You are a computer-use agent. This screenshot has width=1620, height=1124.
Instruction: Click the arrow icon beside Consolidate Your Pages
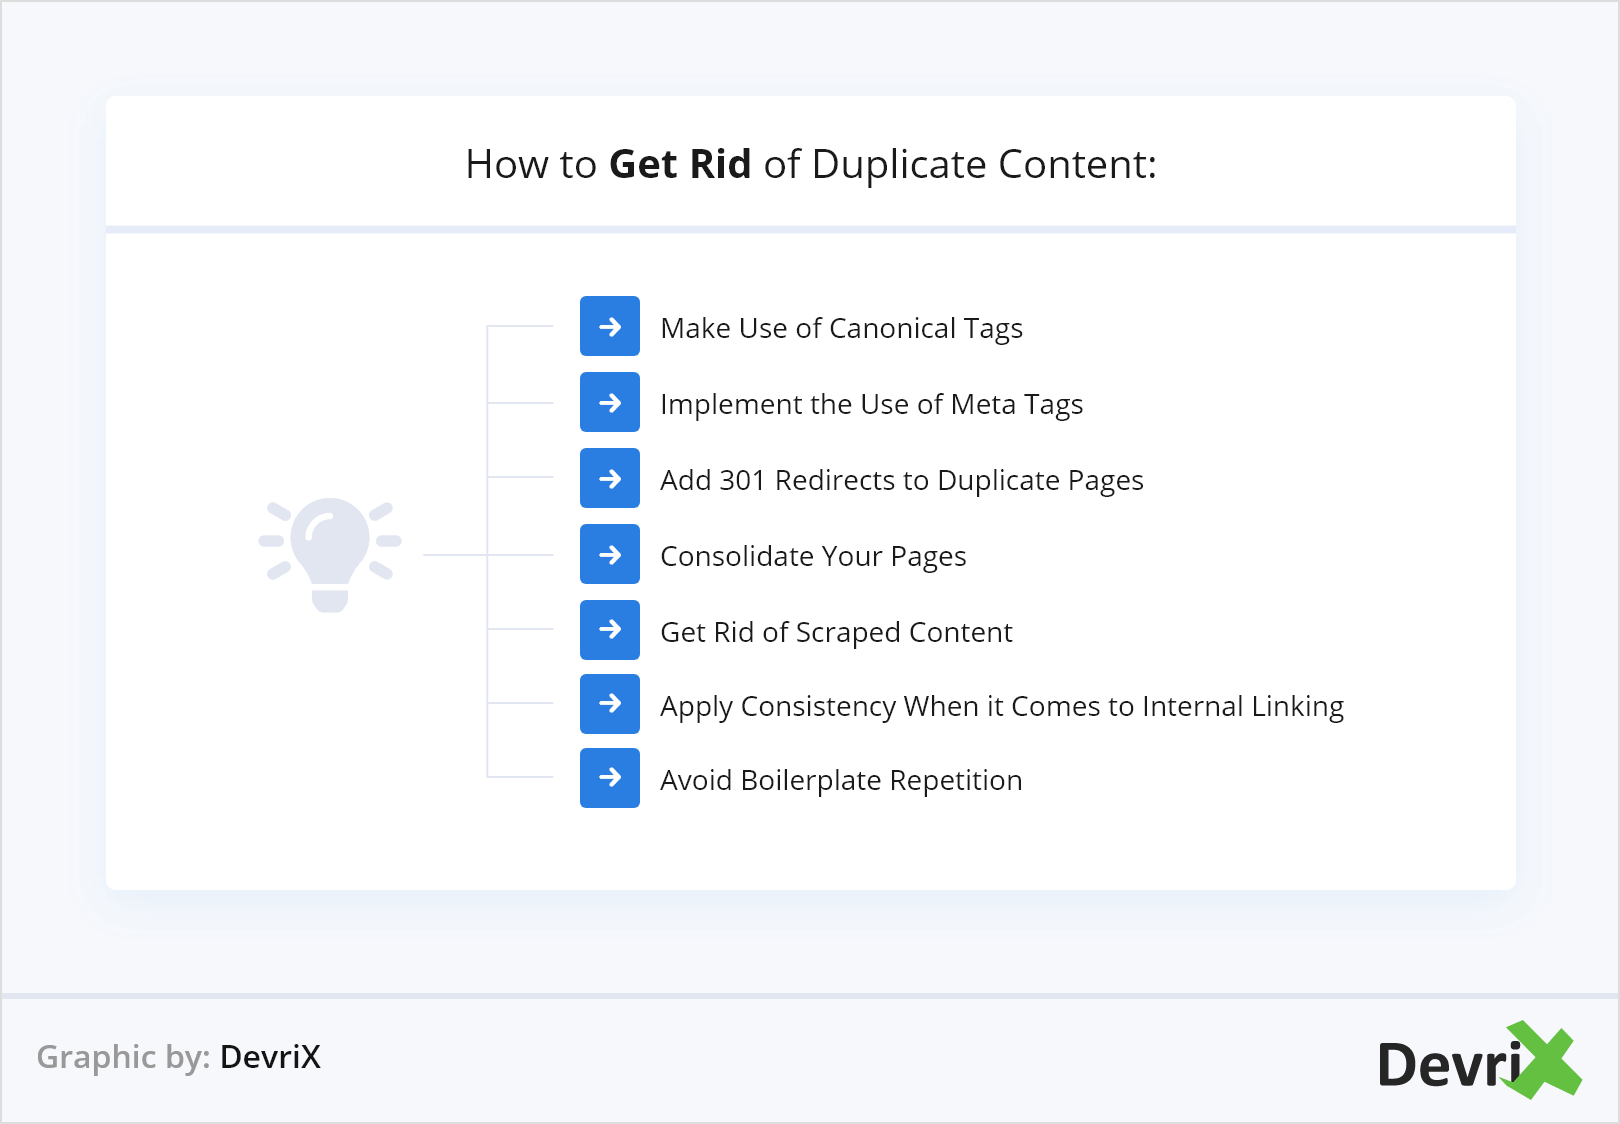(x=610, y=554)
